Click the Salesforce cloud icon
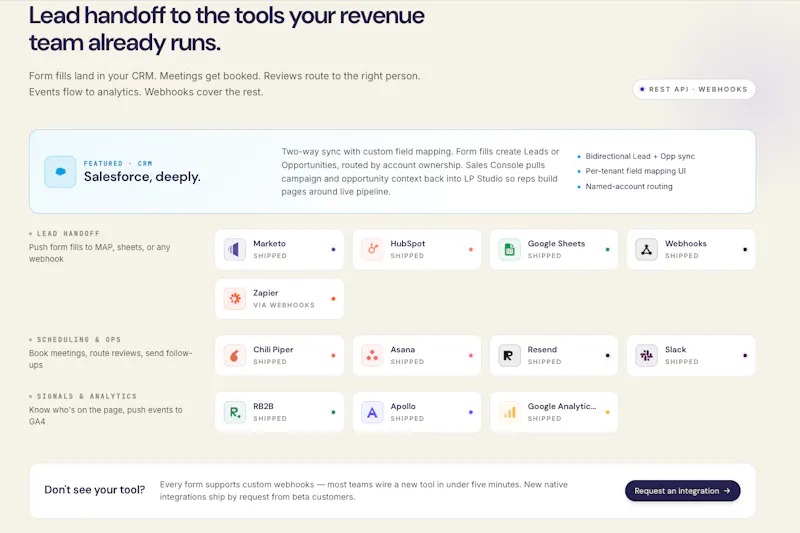The height and width of the screenshot is (533, 800). pyautogui.click(x=60, y=172)
